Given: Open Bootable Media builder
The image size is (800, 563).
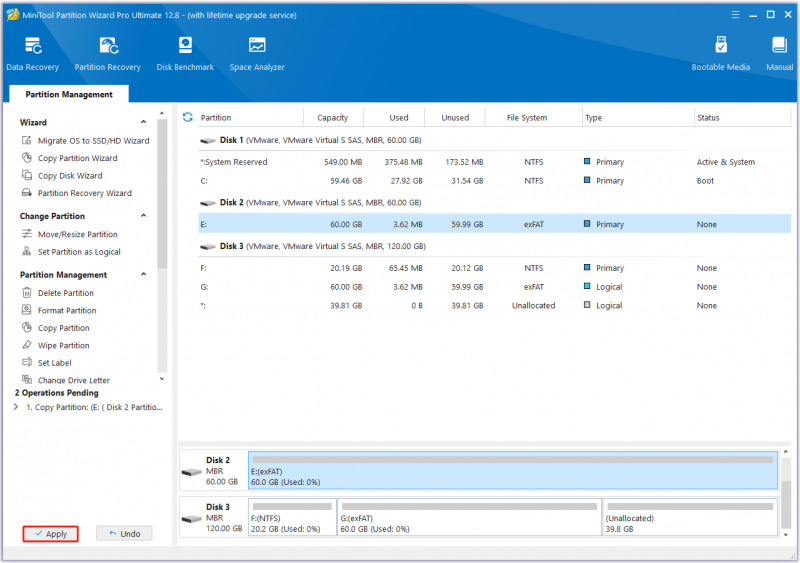Looking at the screenshot, I should click(720, 54).
